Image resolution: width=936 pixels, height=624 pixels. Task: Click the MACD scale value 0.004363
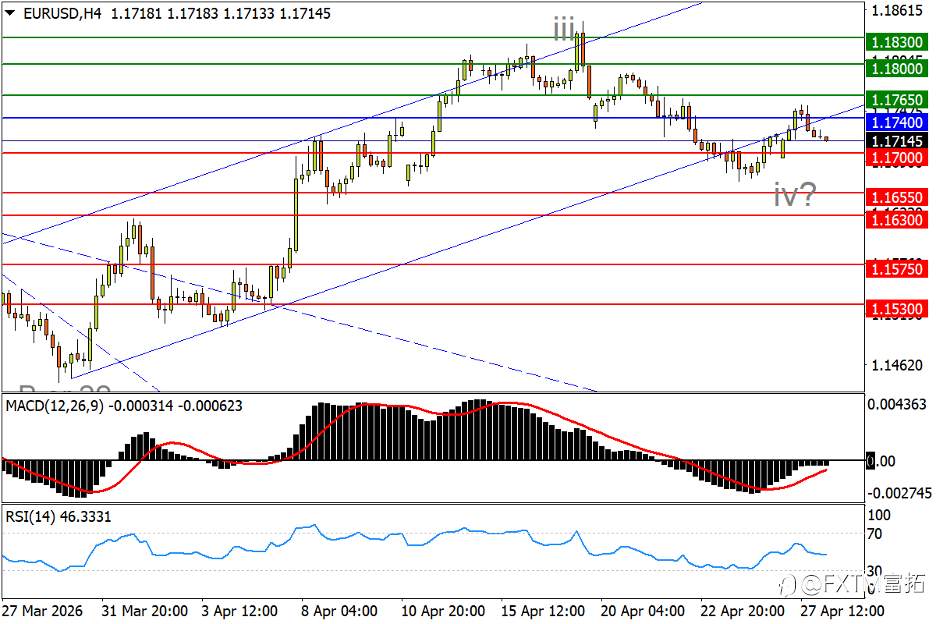coord(897,404)
